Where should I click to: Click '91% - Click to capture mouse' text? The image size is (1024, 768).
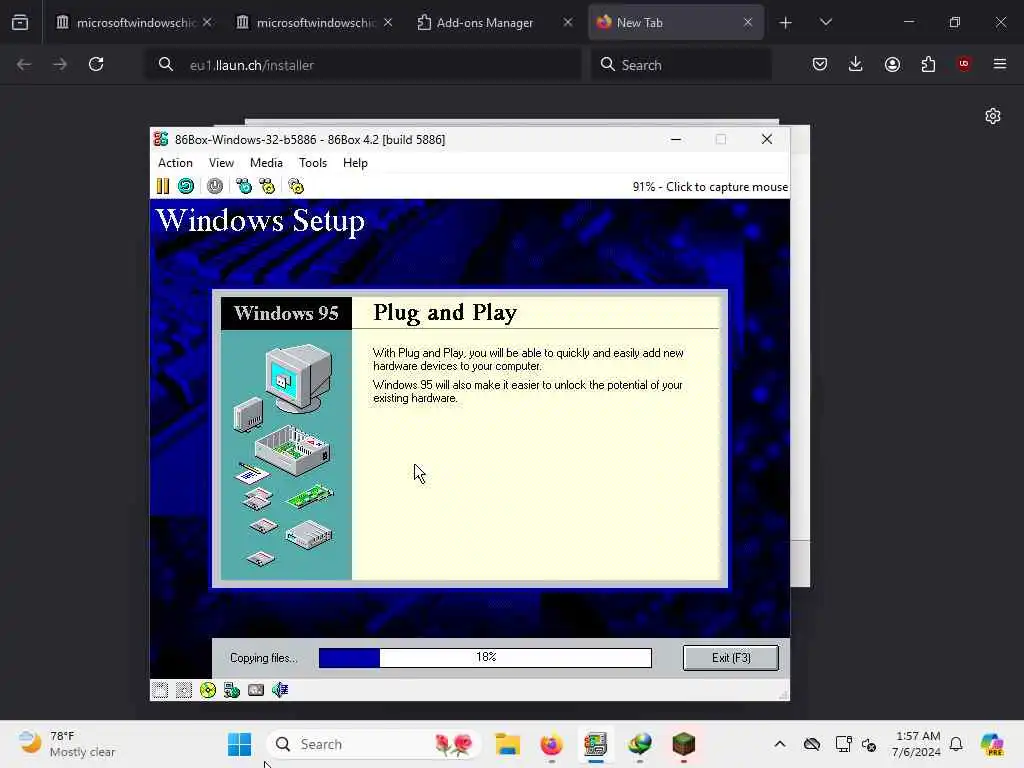710,187
